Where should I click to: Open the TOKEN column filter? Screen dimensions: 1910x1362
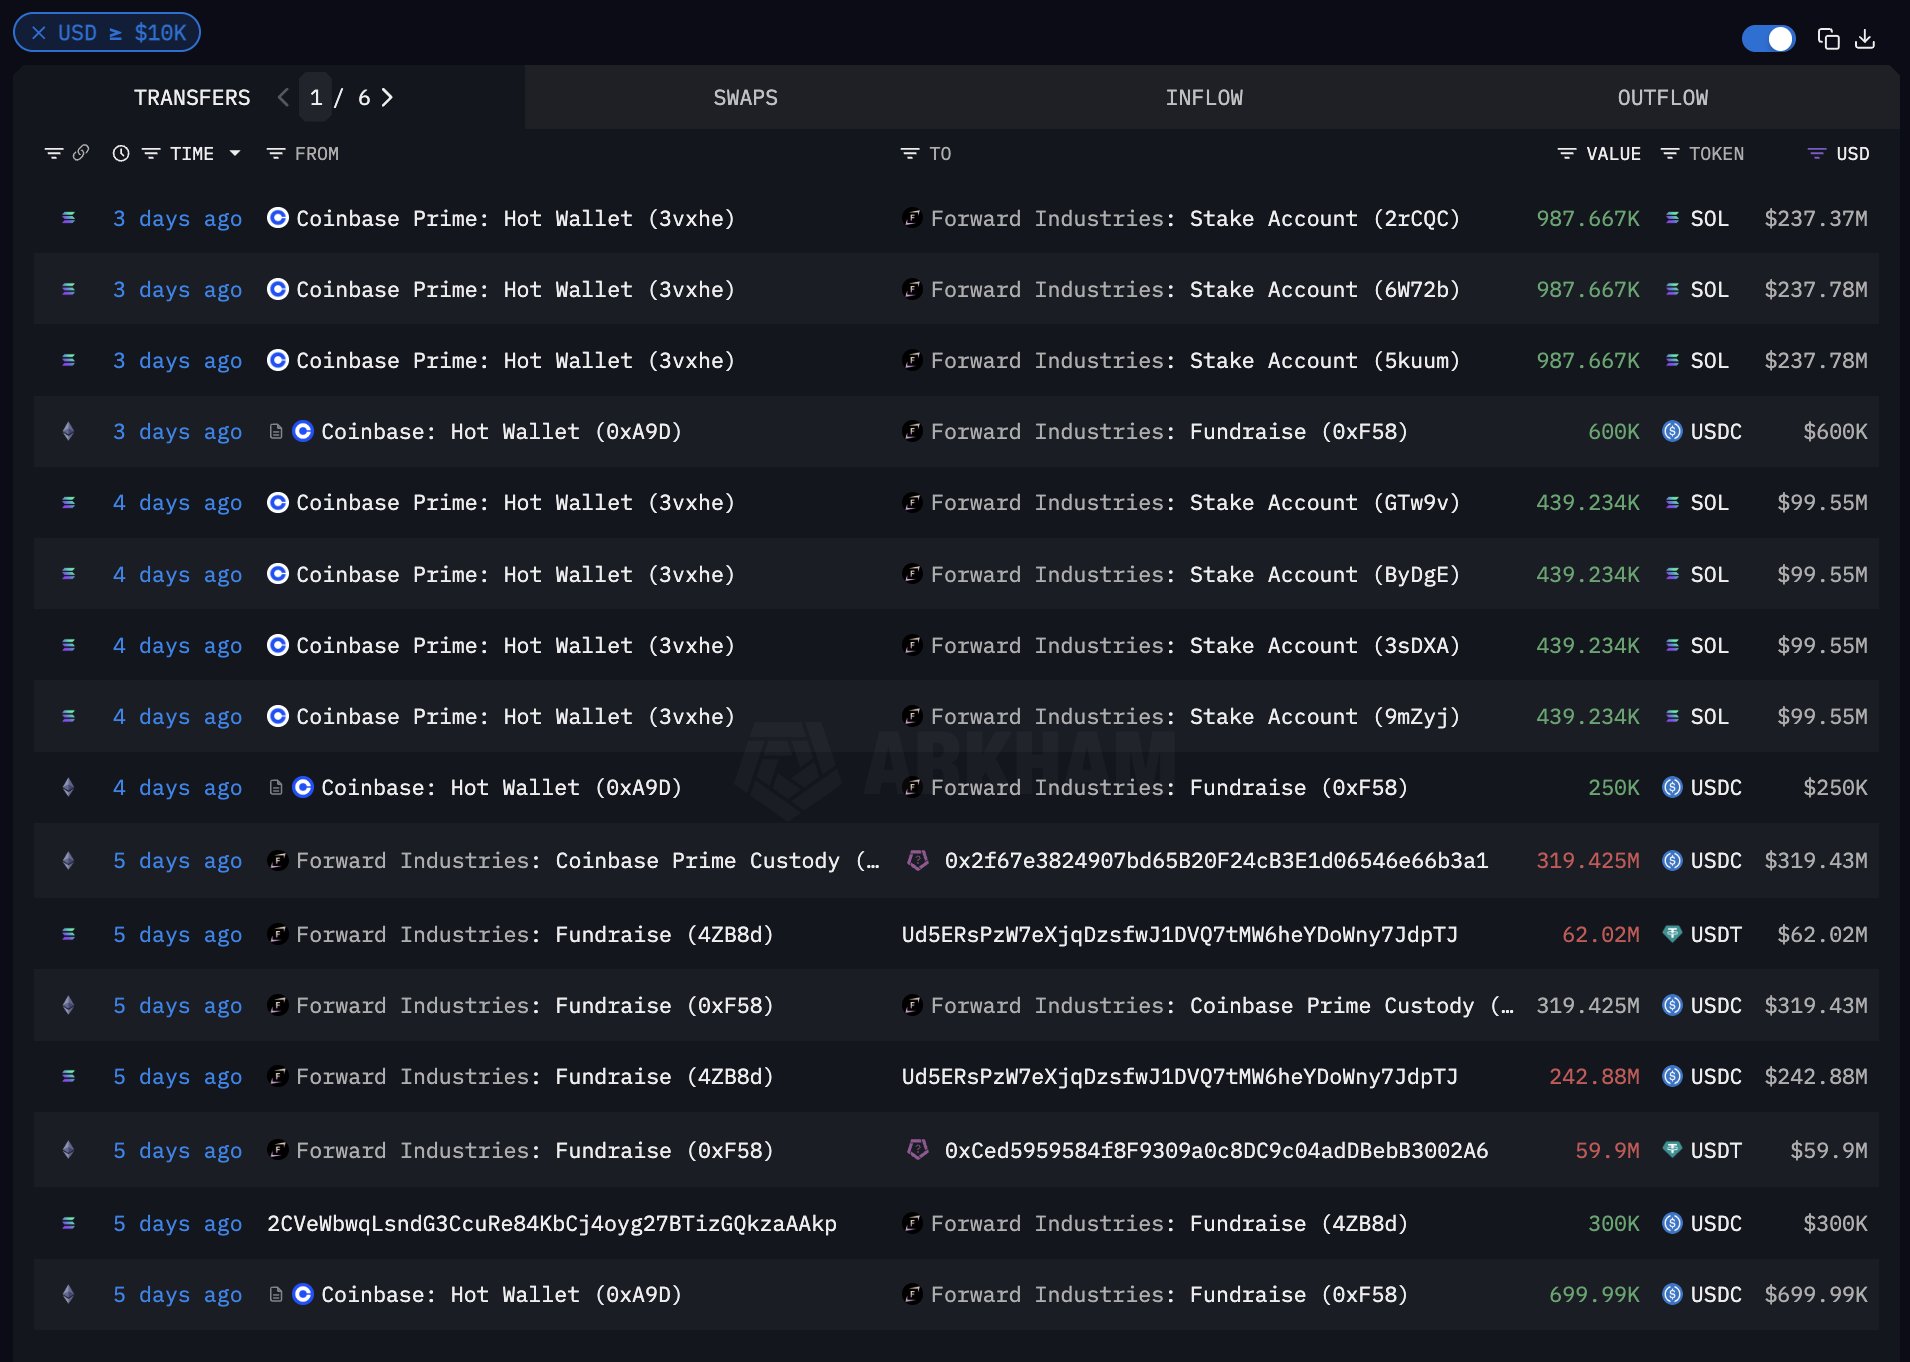tap(1670, 153)
